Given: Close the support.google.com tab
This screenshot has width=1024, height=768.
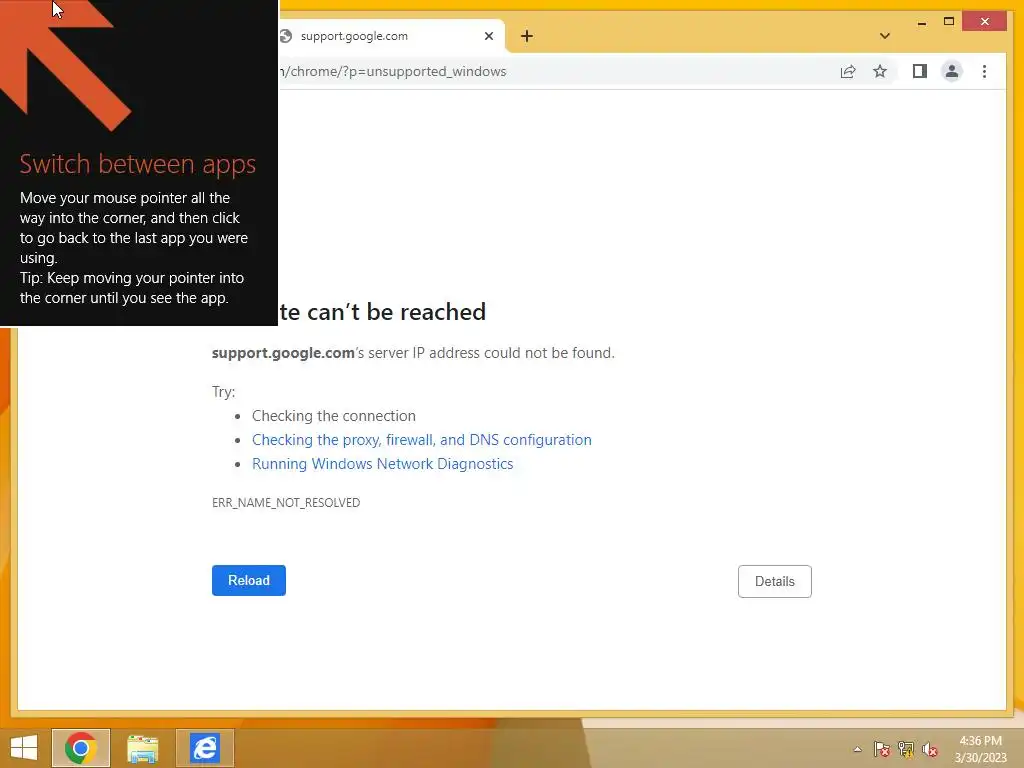Looking at the screenshot, I should click(488, 37).
